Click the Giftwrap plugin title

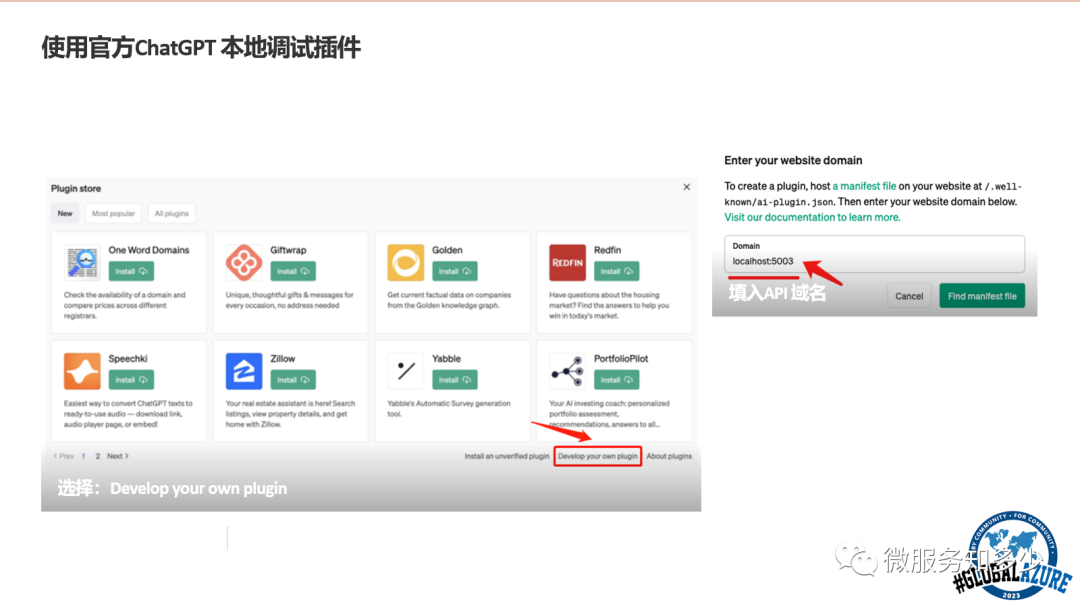click(x=288, y=250)
